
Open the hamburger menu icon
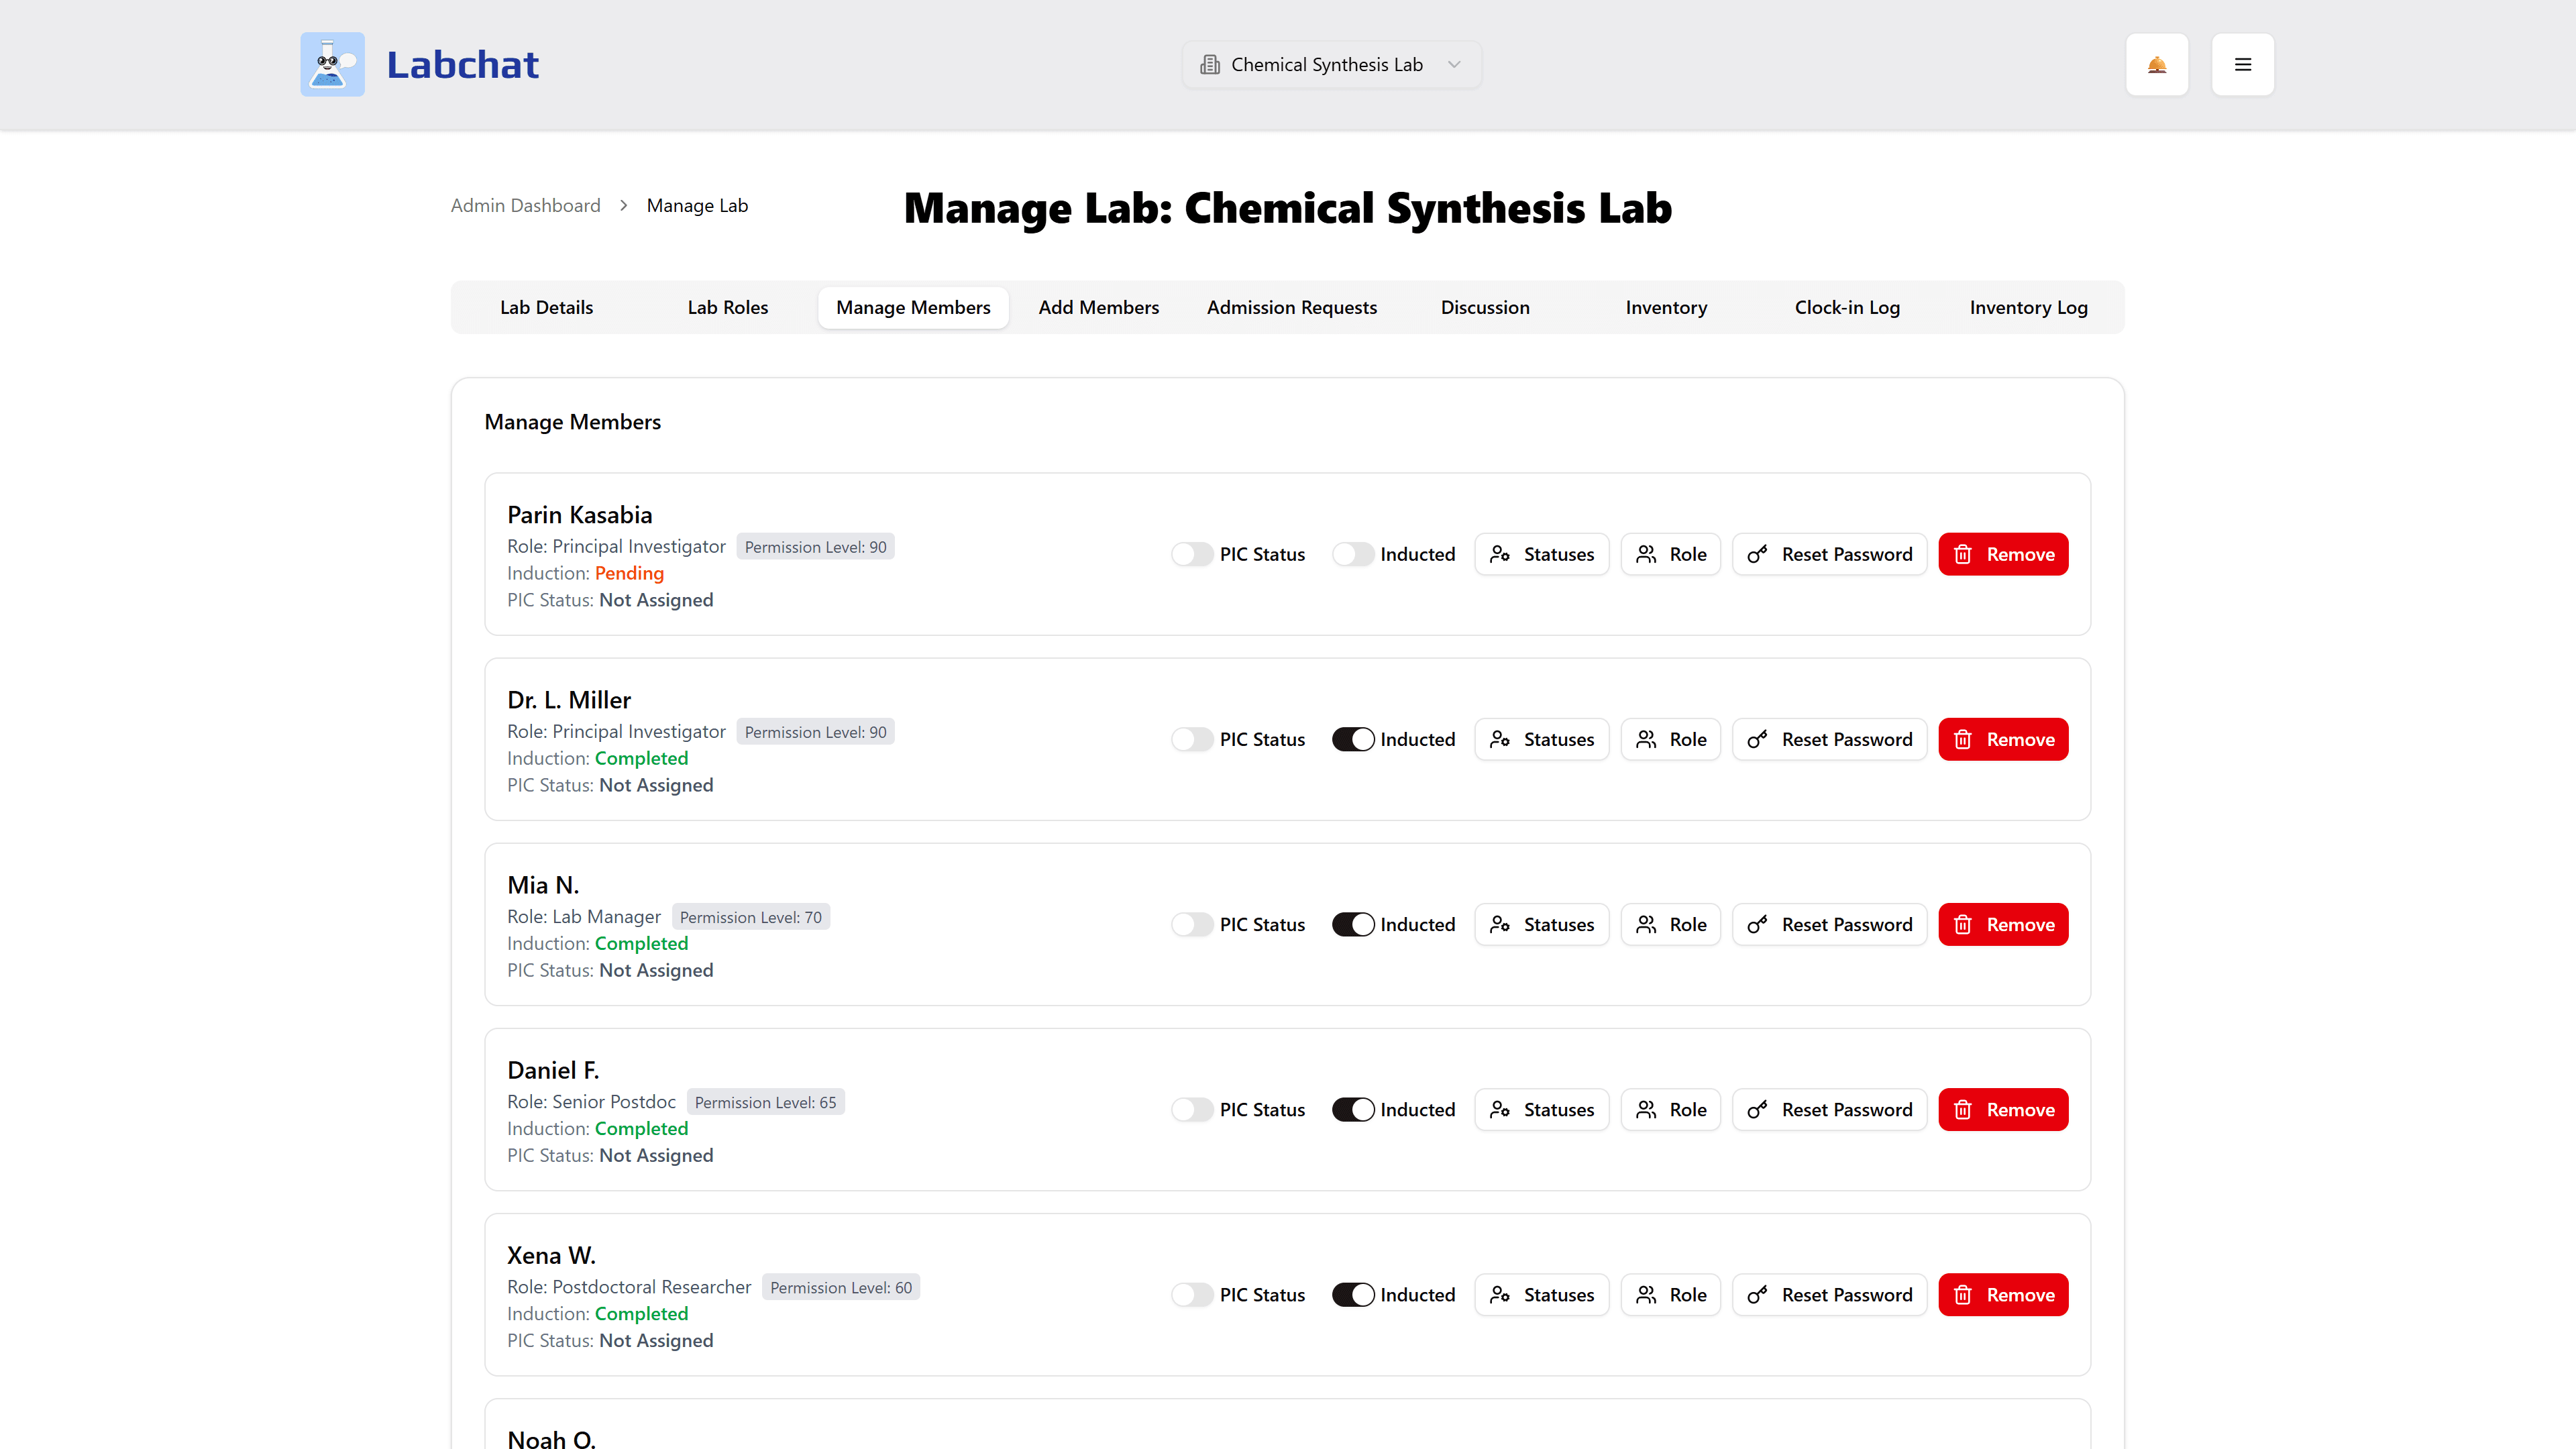2242,65
